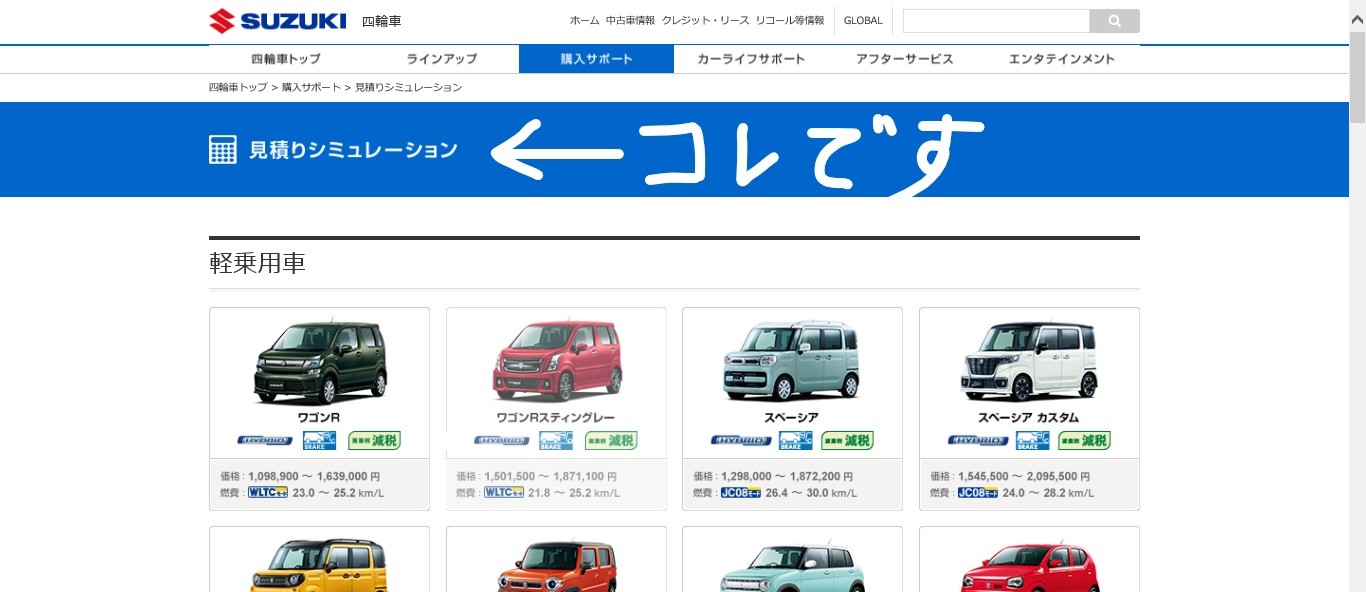
Task: Click the スペーシア カスタム model name
Action: (1029, 417)
